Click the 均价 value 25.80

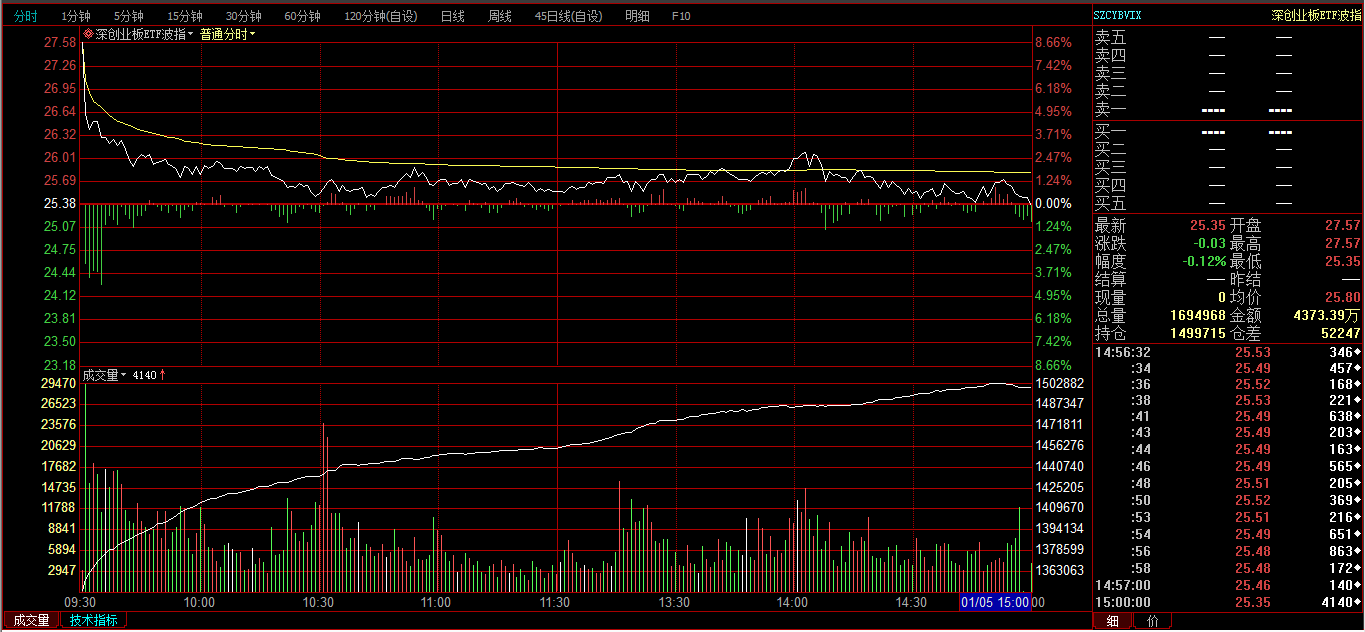(x=1342, y=298)
